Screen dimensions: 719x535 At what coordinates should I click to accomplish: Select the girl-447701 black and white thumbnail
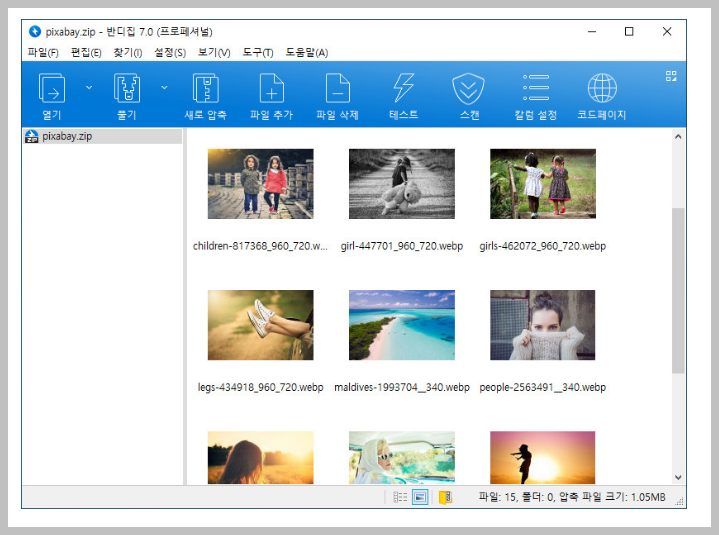click(x=402, y=184)
